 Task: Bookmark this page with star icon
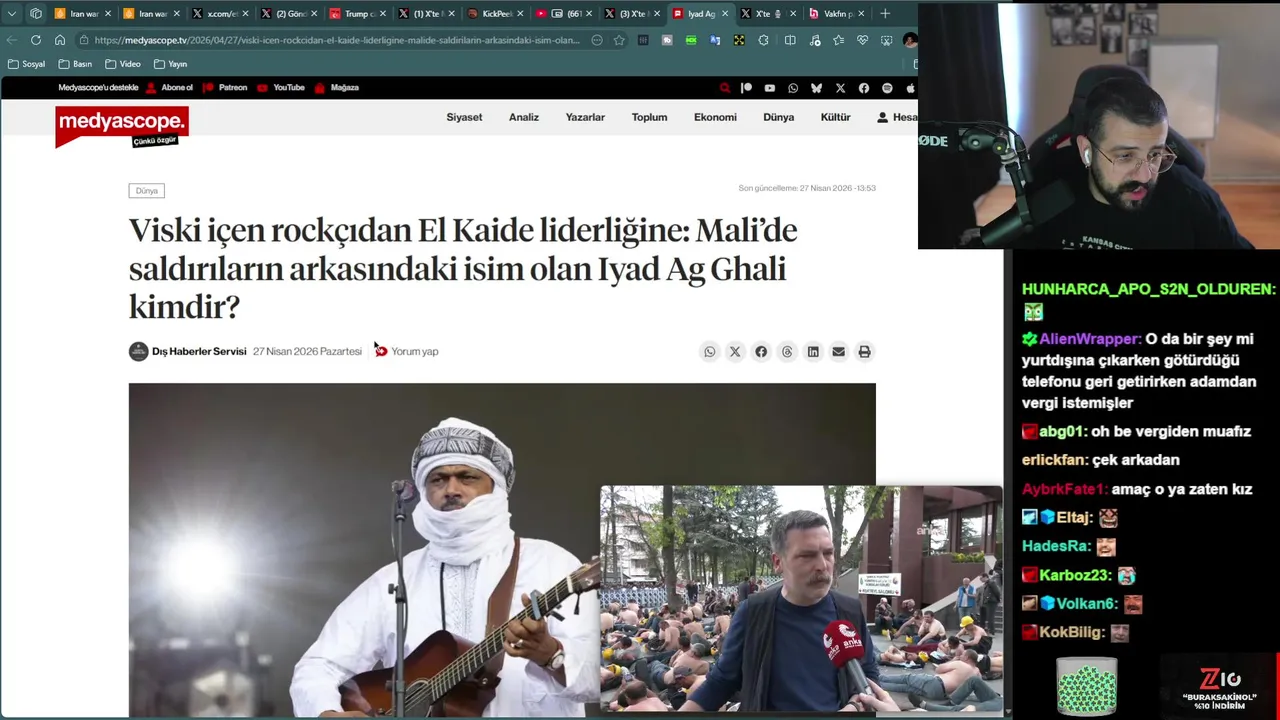tap(619, 40)
